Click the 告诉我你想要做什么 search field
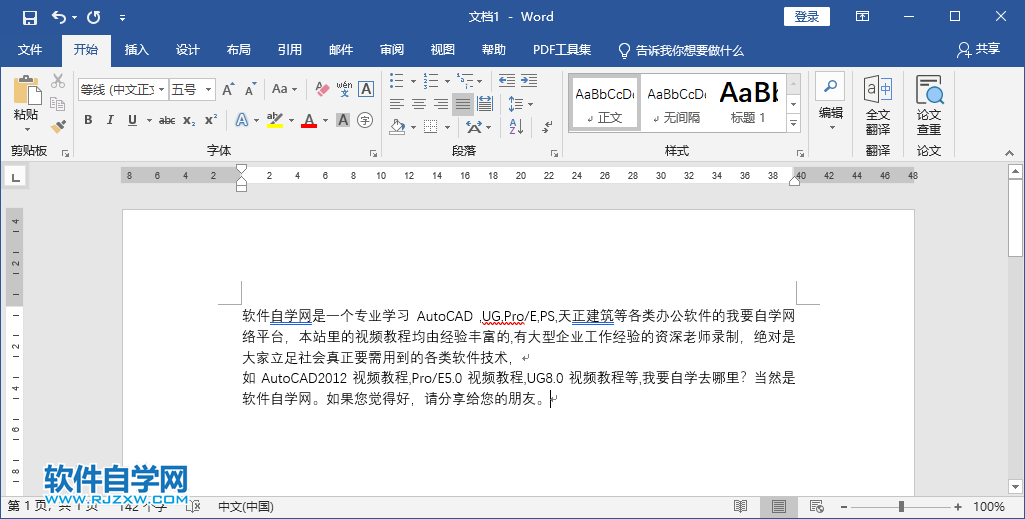This screenshot has height=519, width=1025. click(x=688, y=50)
